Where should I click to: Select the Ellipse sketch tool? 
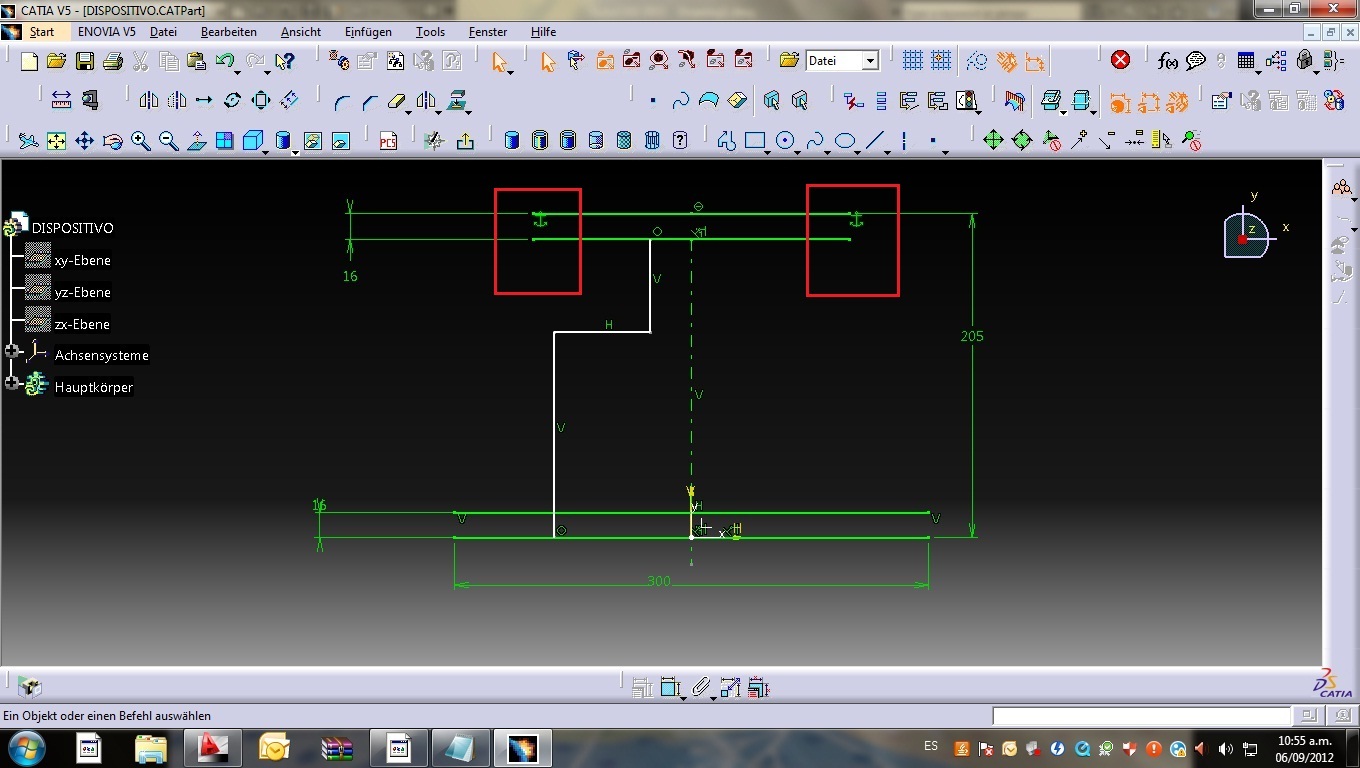[846, 141]
